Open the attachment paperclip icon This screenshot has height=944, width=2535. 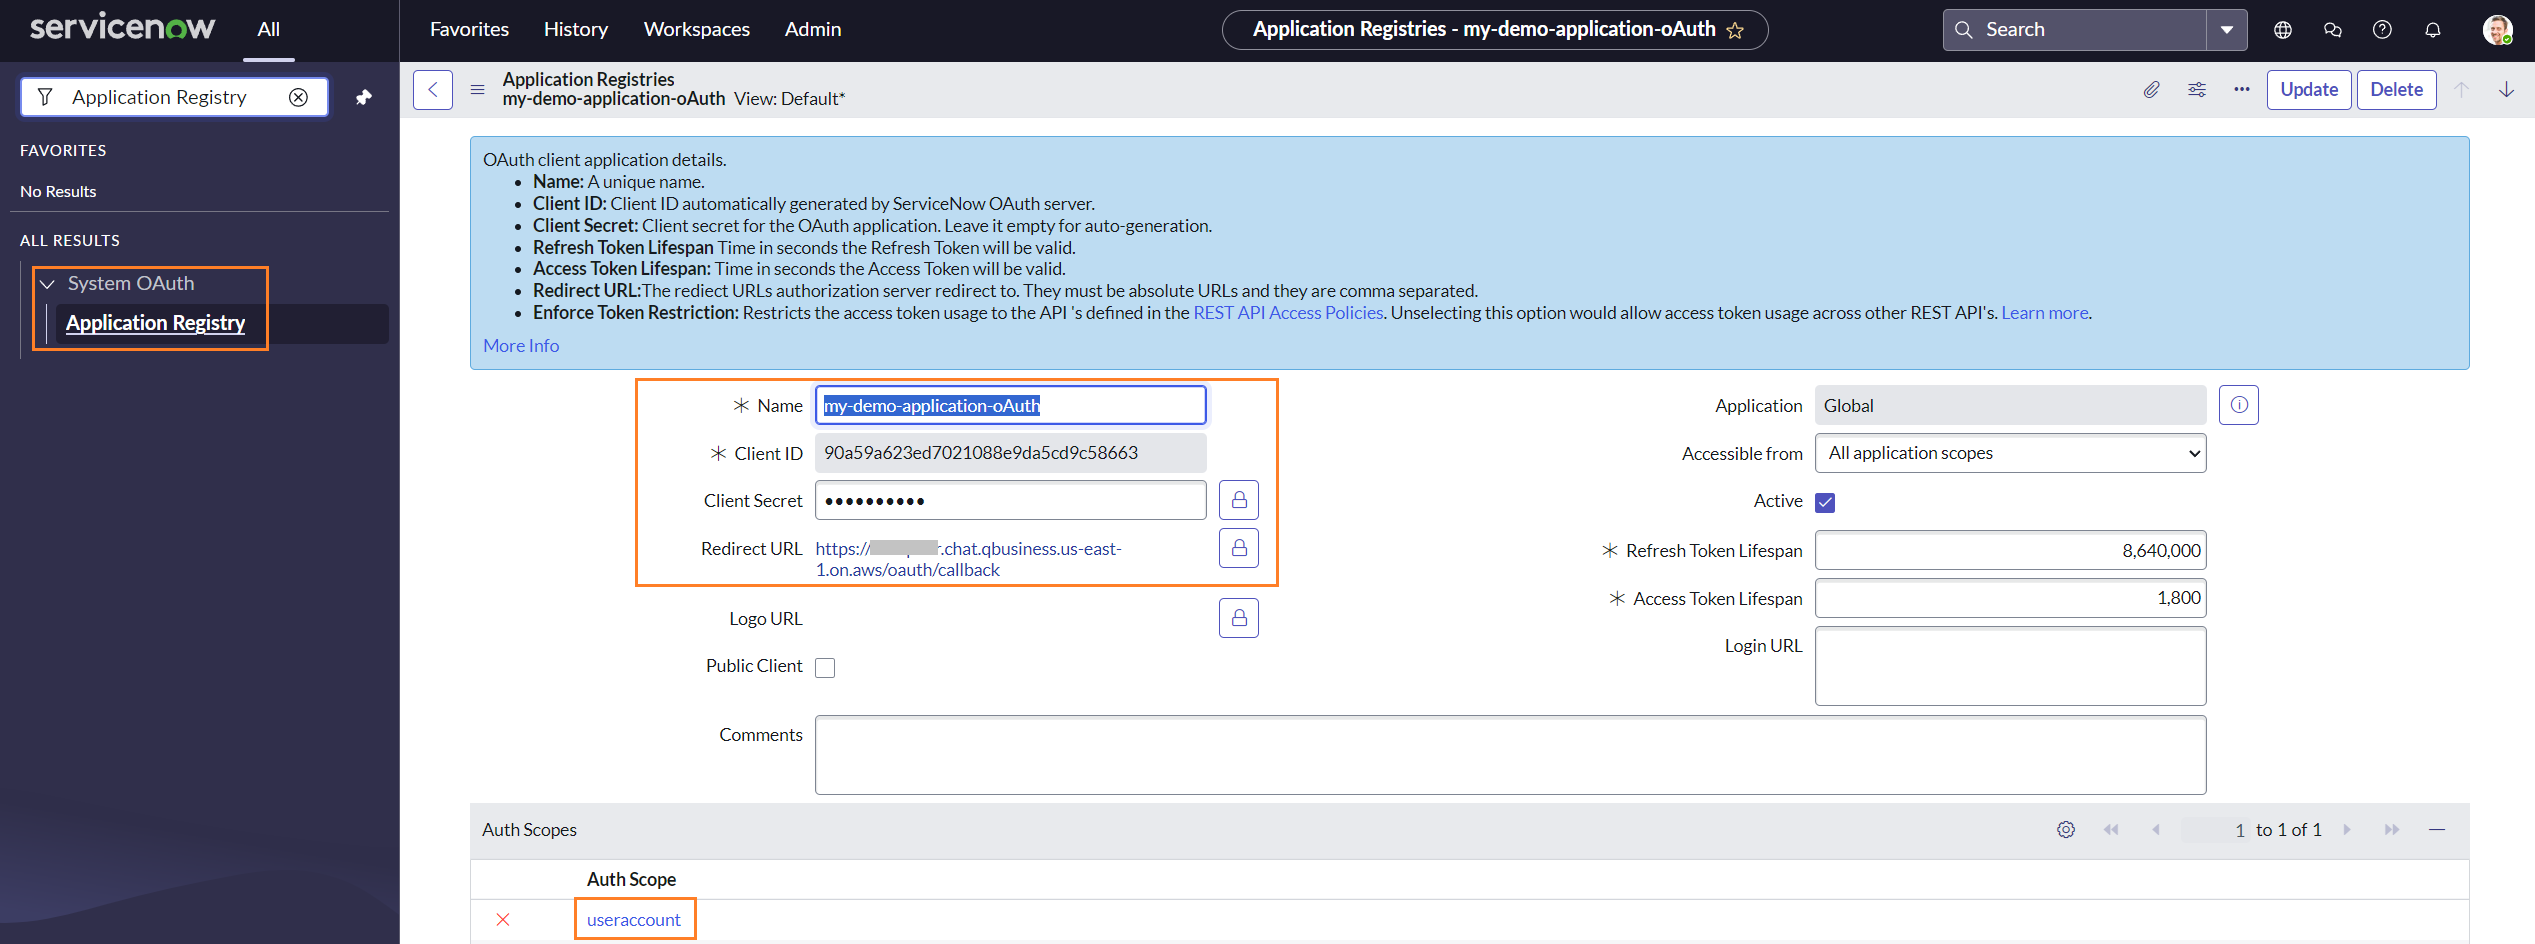pyautogui.click(x=2151, y=89)
